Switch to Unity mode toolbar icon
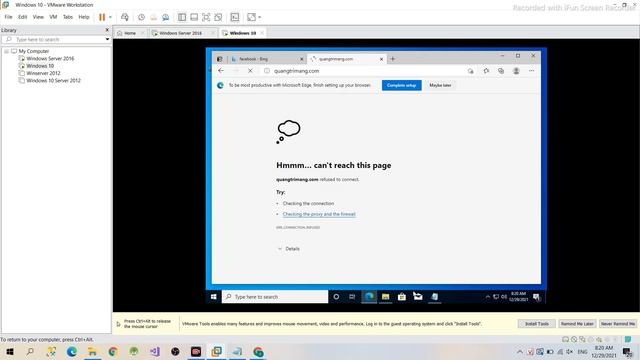Viewport: 640px width, 360px height. (x=218, y=17)
